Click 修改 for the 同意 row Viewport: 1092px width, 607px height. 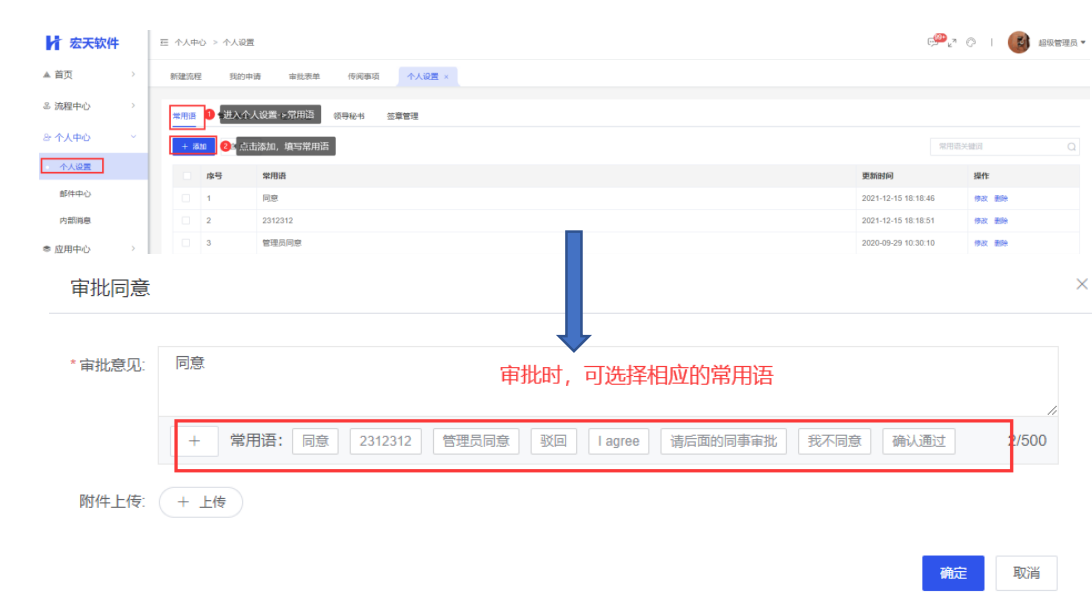click(x=981, y=198)
